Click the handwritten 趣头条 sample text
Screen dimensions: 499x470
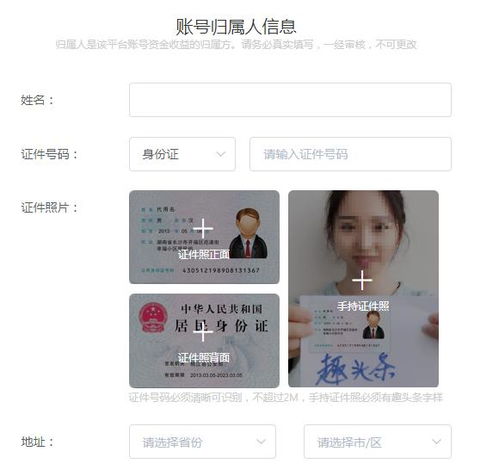[x=355, y=369]
